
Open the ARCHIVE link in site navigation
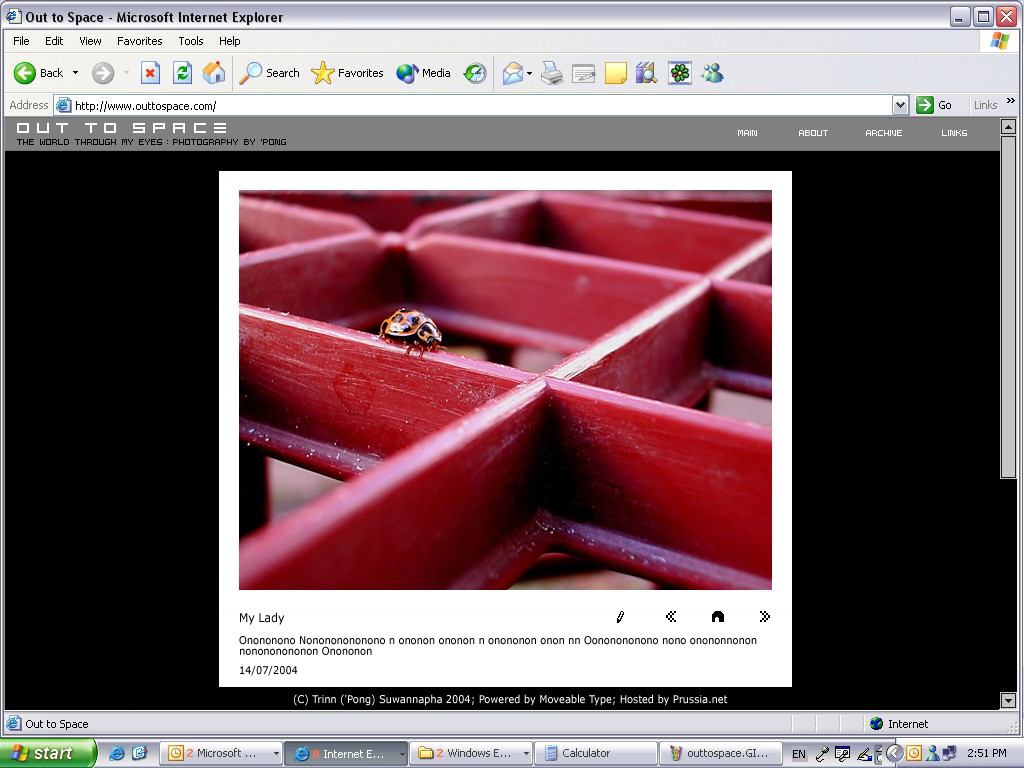pos(883,133)
